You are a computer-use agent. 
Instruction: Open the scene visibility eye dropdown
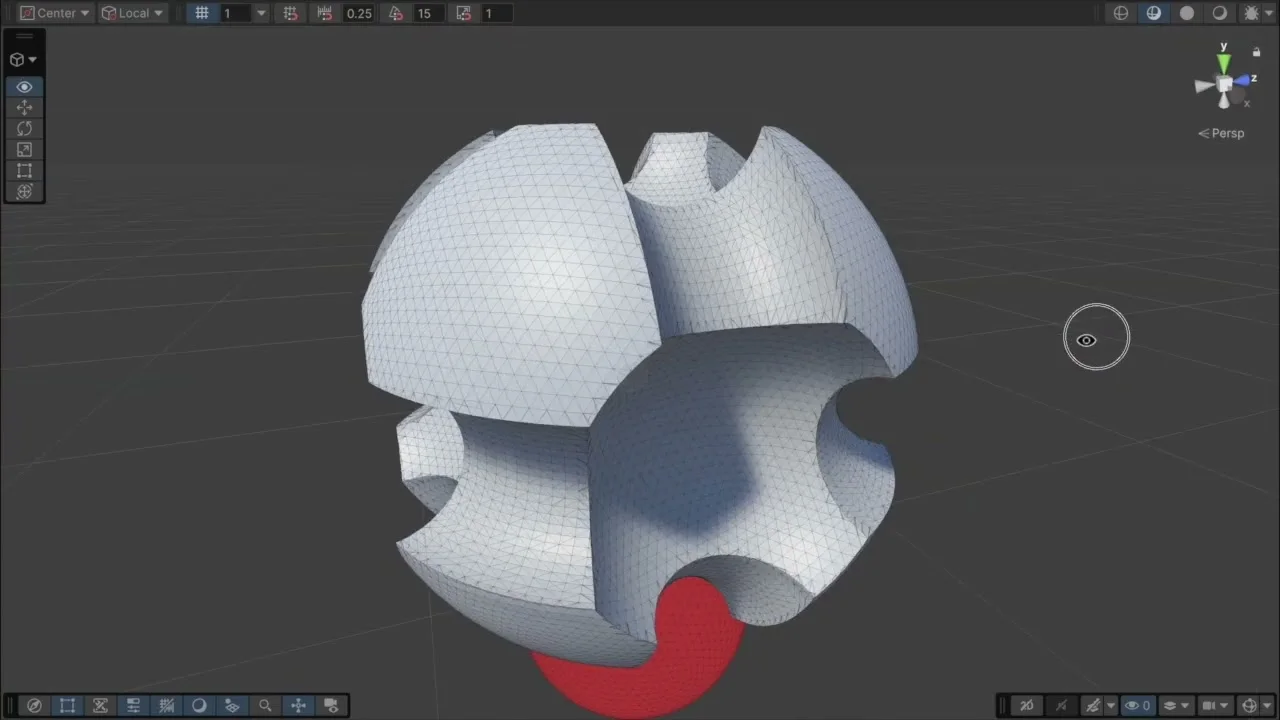point(1137,706)
